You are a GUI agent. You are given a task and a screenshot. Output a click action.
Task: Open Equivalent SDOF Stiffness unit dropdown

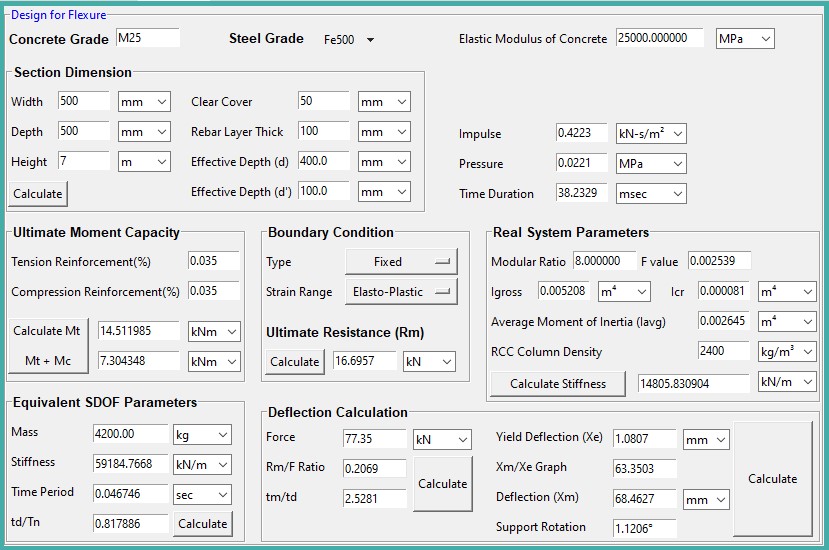(202, 465)
